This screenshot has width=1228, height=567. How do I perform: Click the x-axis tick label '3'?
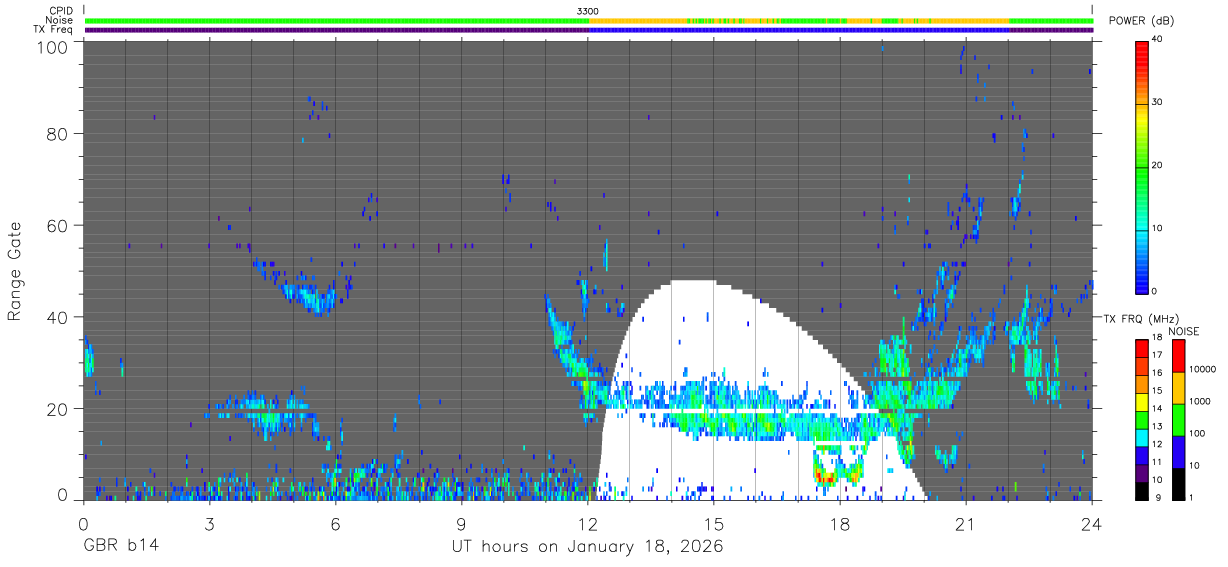(209, 525)
